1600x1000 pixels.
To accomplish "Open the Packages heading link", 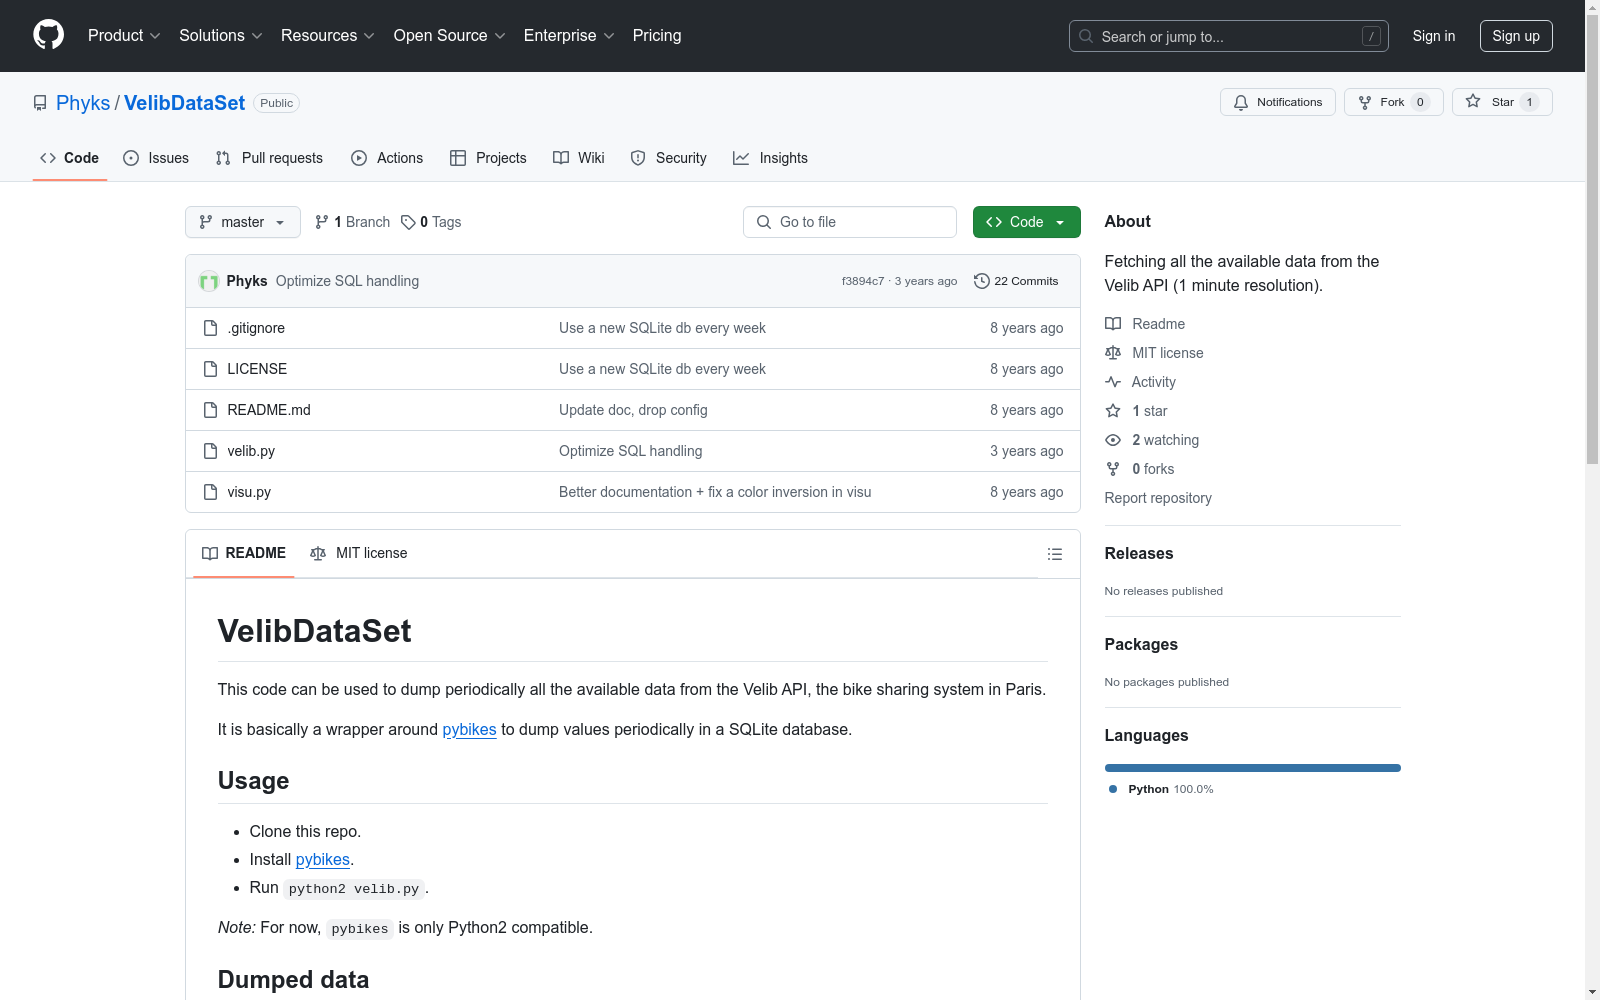I will pos(1141,644).
